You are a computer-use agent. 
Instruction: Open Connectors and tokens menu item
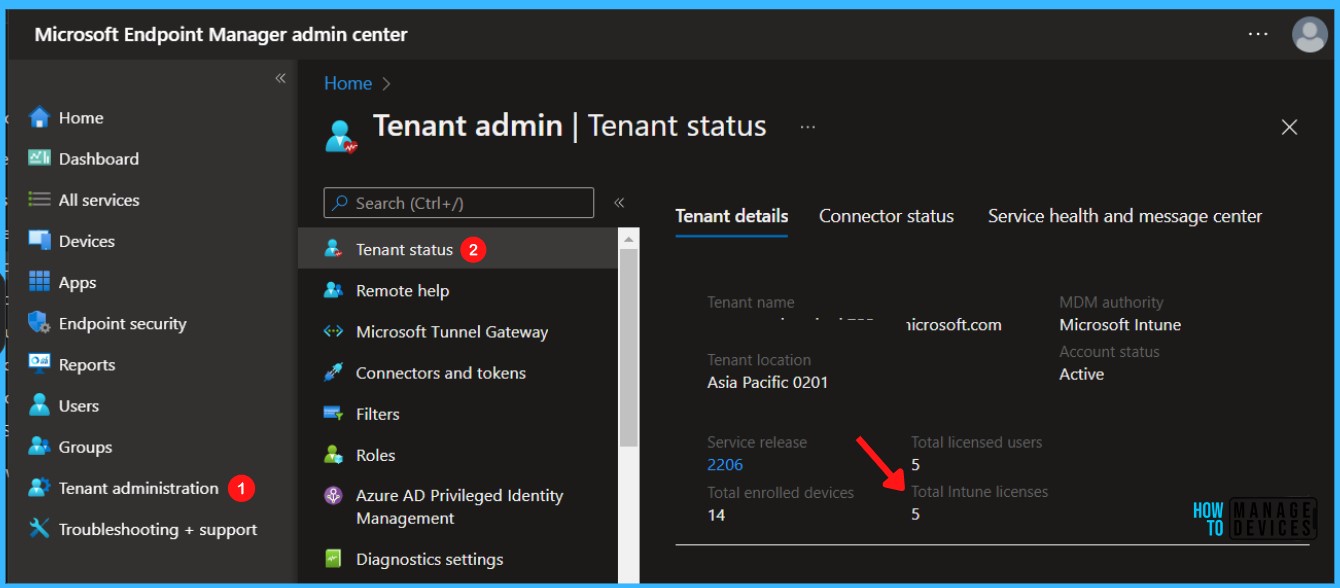[458, 372]
